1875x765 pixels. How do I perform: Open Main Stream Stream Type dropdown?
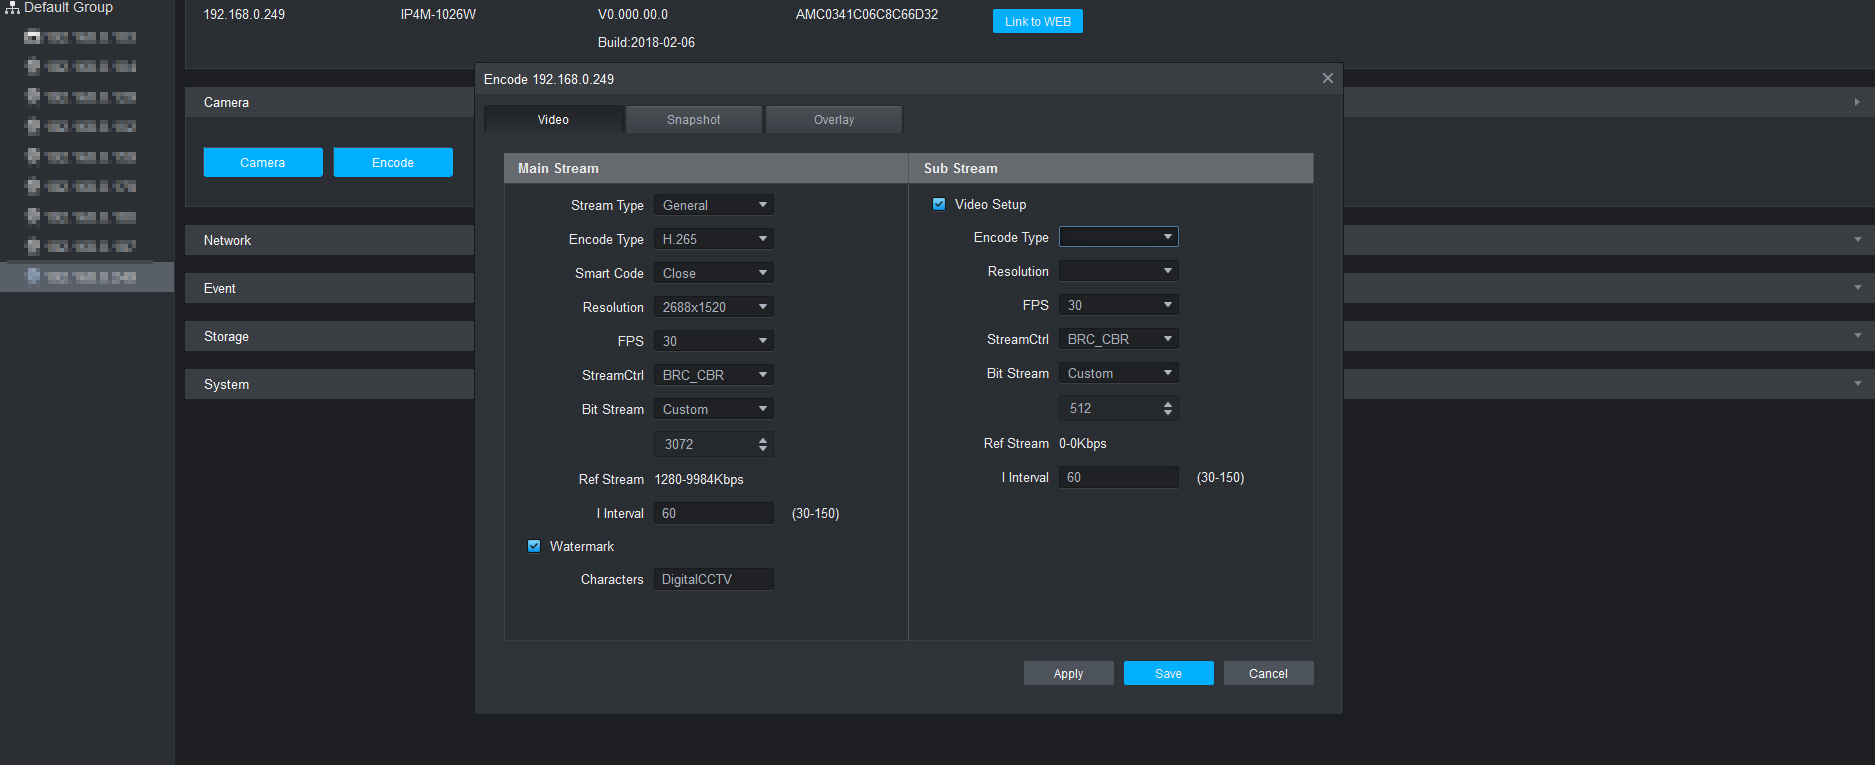click(x=714, y=205)
